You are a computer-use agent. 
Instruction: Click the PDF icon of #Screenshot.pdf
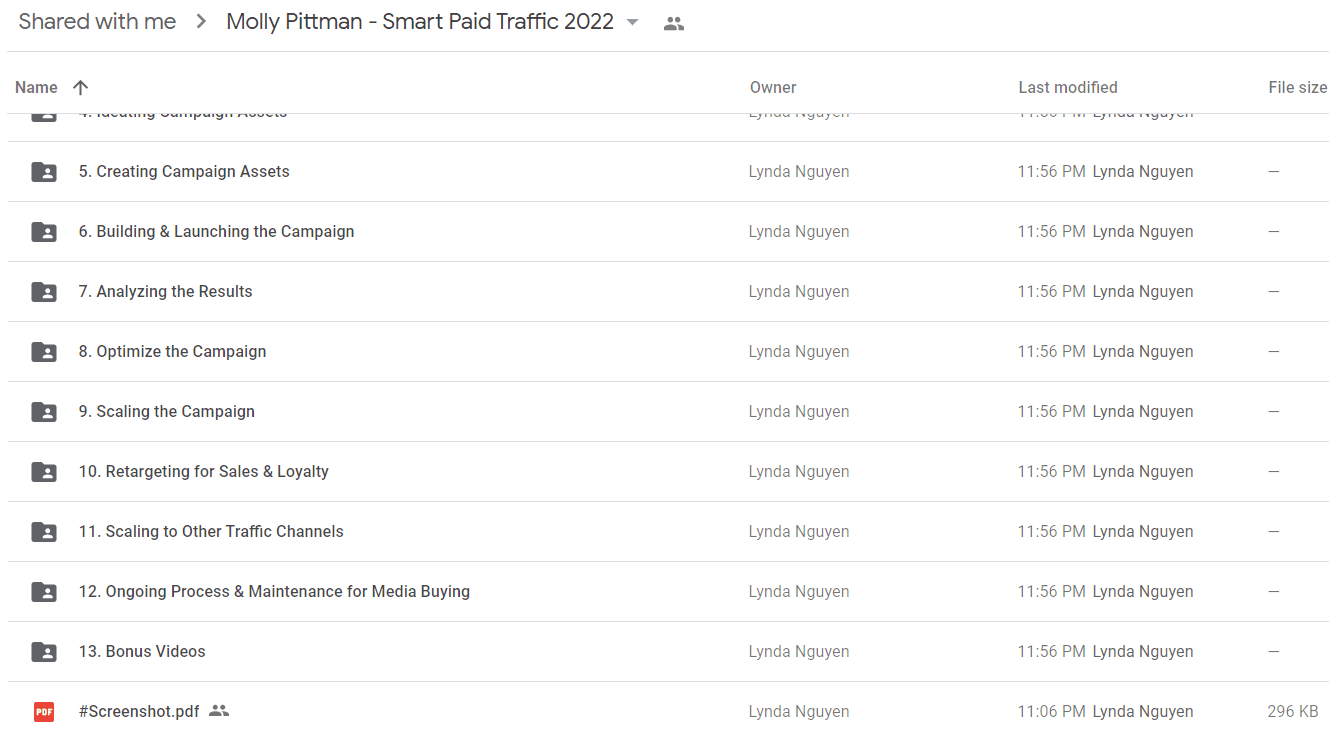click(x=44, y=712)
